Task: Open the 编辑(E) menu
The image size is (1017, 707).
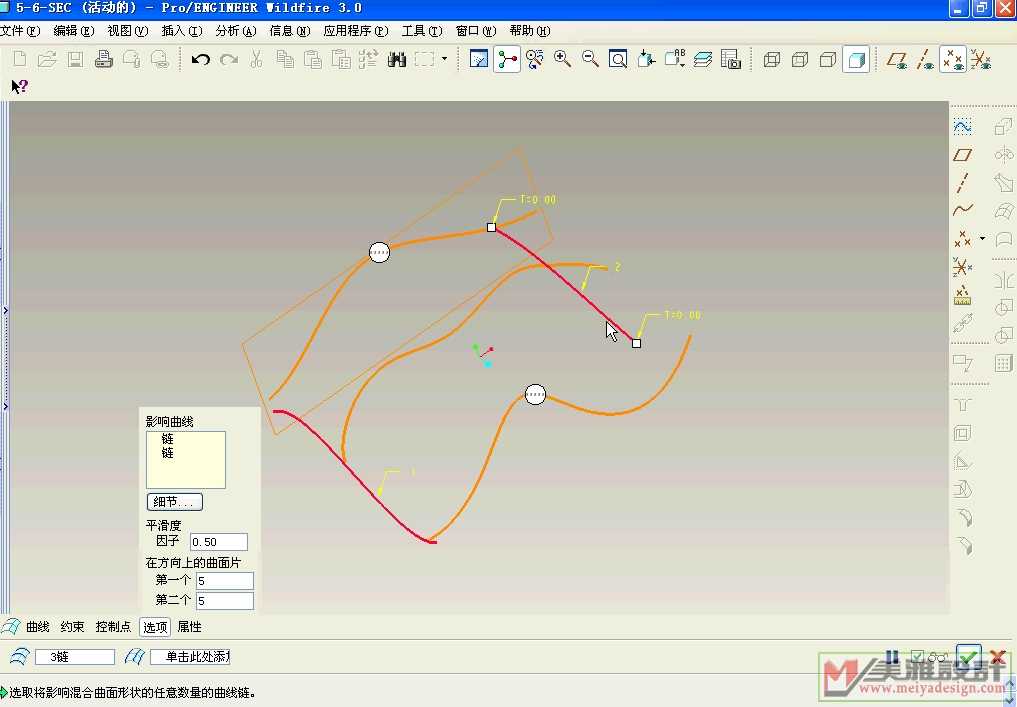Action: tap(73, 30)
